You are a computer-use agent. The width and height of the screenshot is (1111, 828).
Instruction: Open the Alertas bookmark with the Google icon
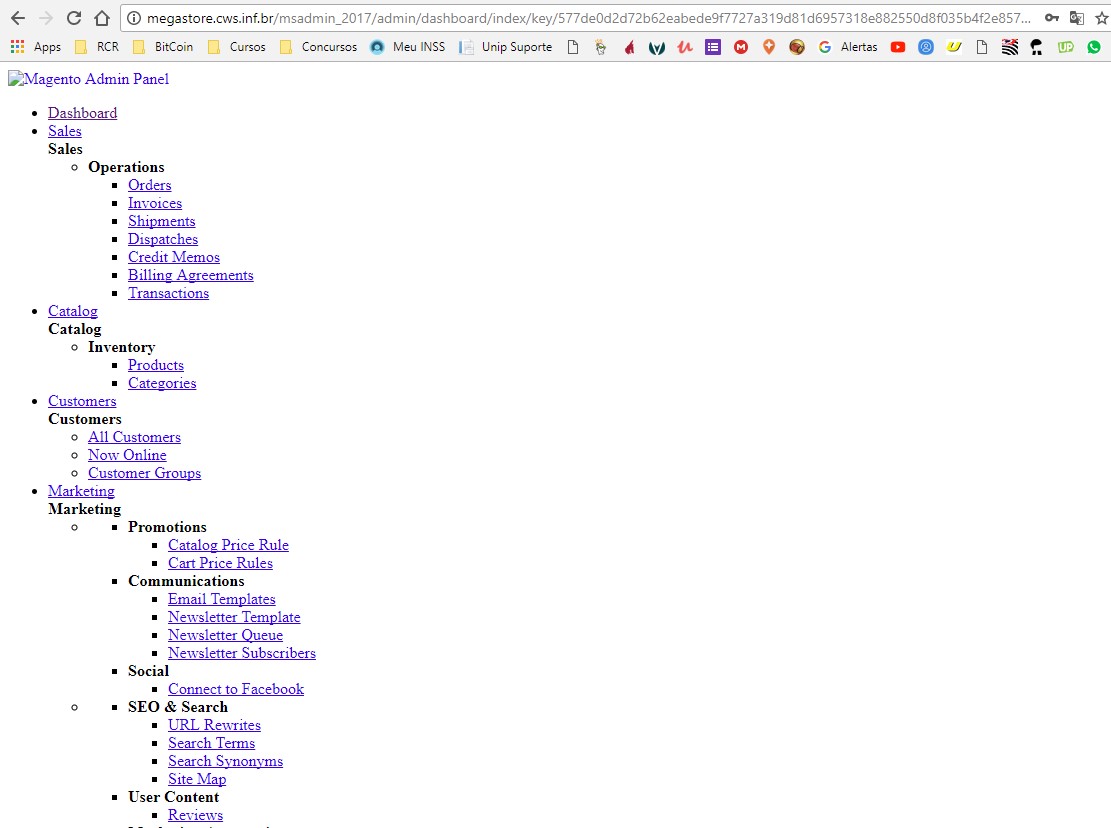845,46
